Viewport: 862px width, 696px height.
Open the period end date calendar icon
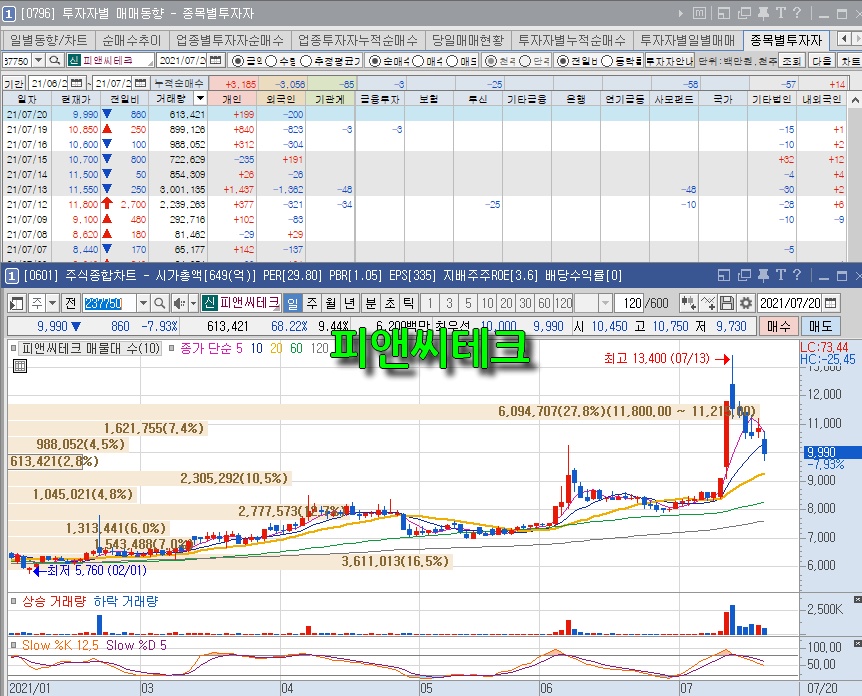[x=141, y=83]
